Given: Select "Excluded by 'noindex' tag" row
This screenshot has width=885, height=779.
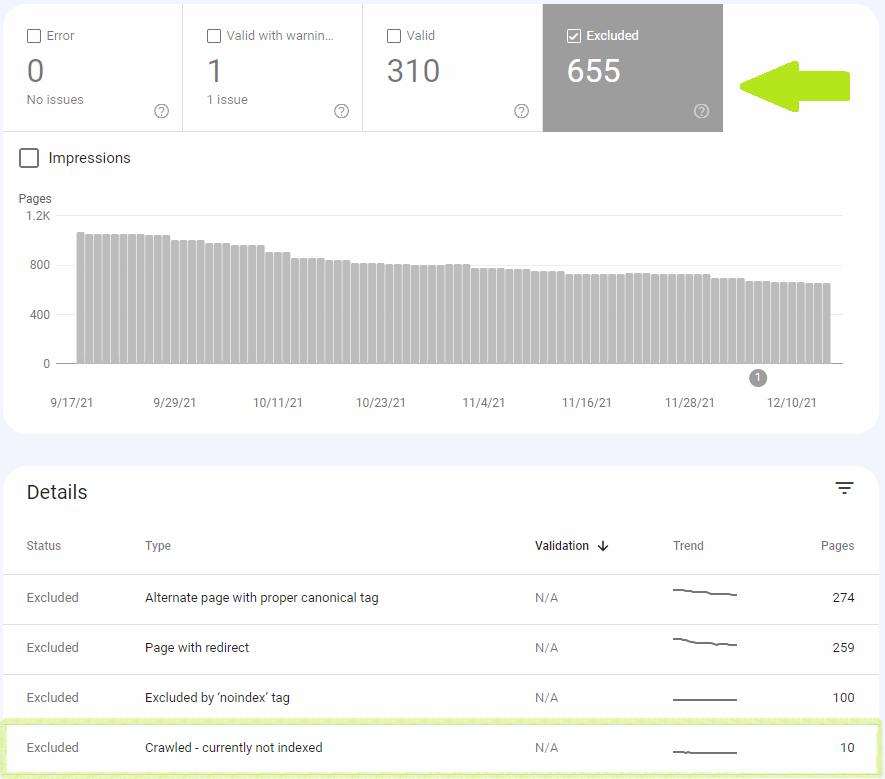Looking at the screenshot, I should [217, 698].
